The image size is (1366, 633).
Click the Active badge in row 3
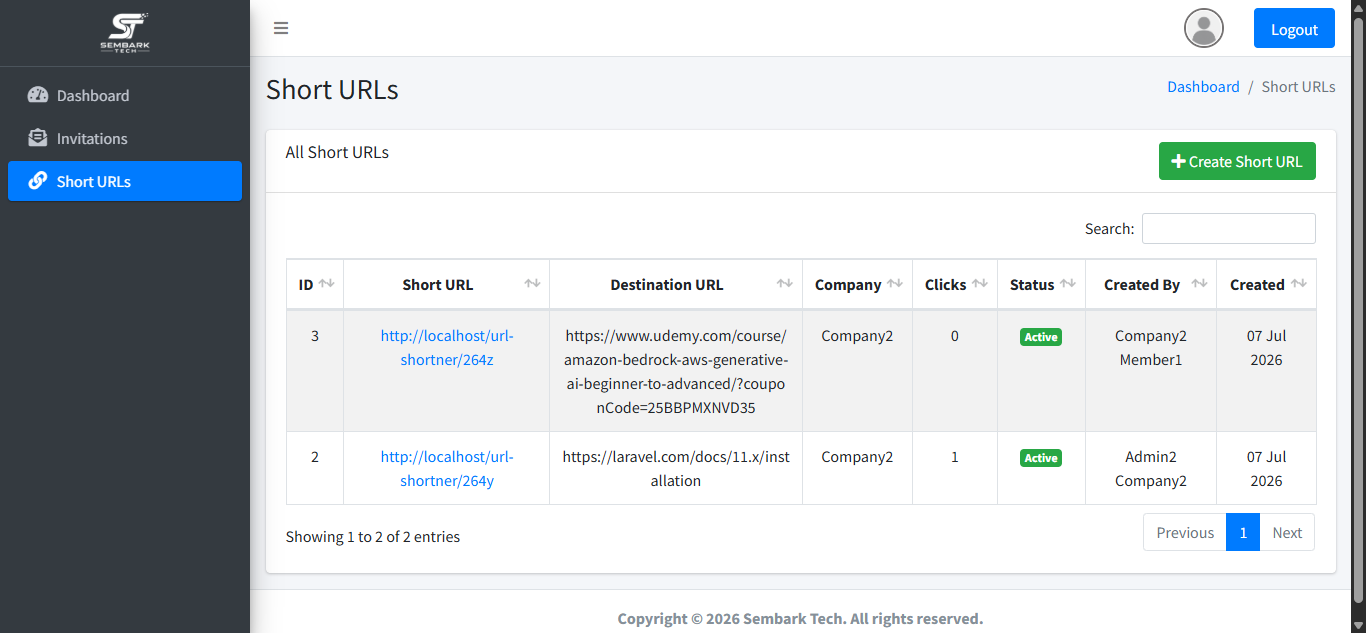pos(1041,337)
